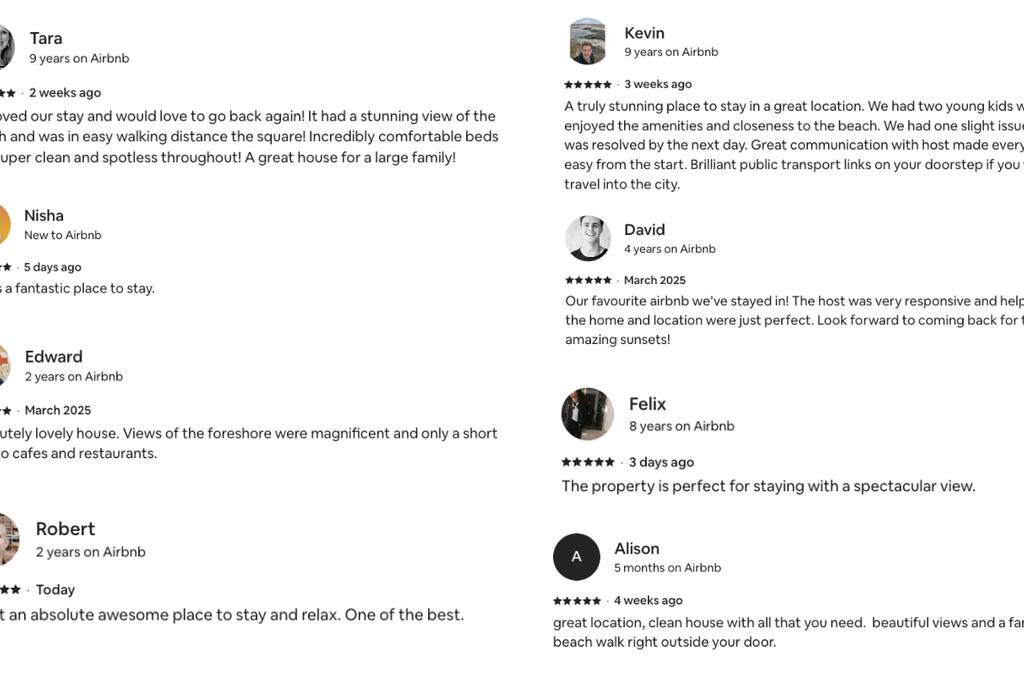Screen dimensions: 1024x683
Task: Click the name Edward
Action: point(54,357)
